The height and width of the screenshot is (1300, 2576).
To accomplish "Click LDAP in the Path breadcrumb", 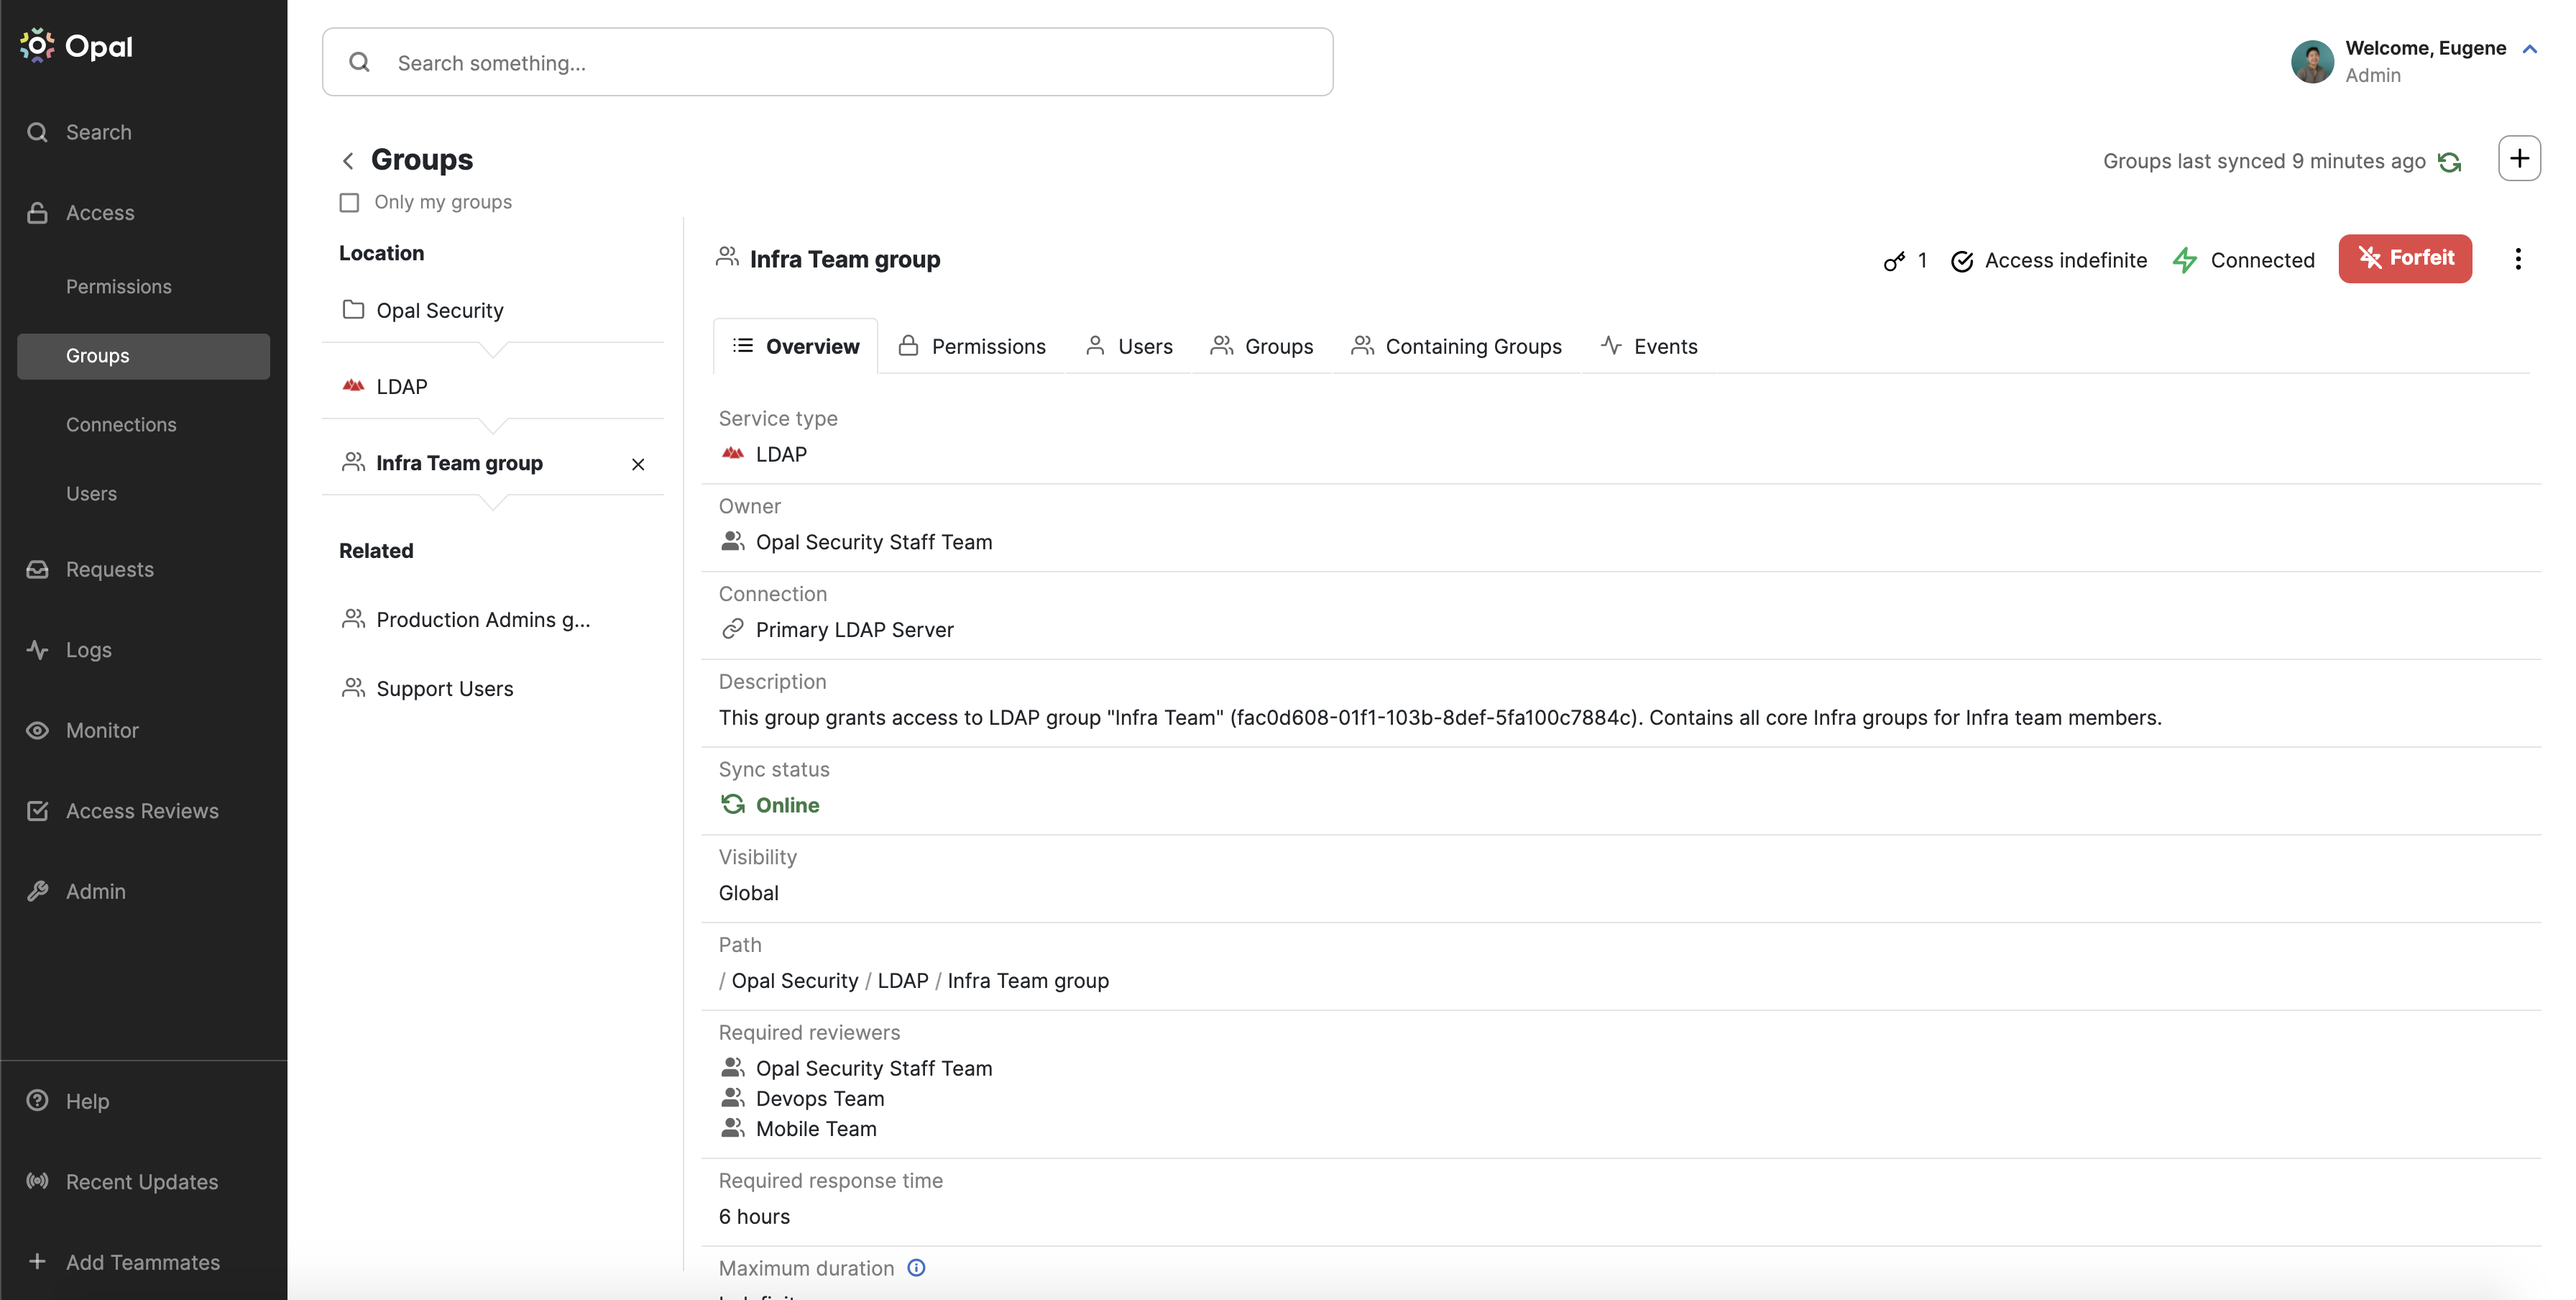I will 903,981.
